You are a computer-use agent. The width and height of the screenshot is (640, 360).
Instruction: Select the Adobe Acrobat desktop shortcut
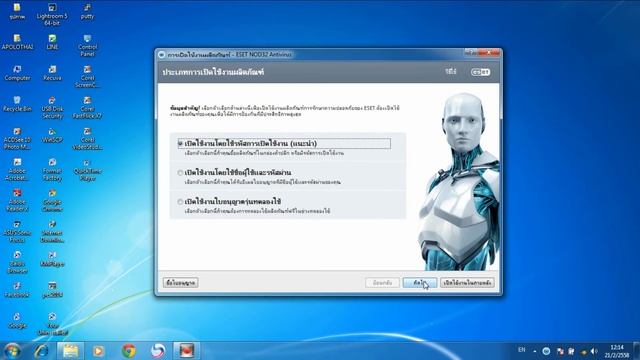pyautogui.click(x=17, y=170)
